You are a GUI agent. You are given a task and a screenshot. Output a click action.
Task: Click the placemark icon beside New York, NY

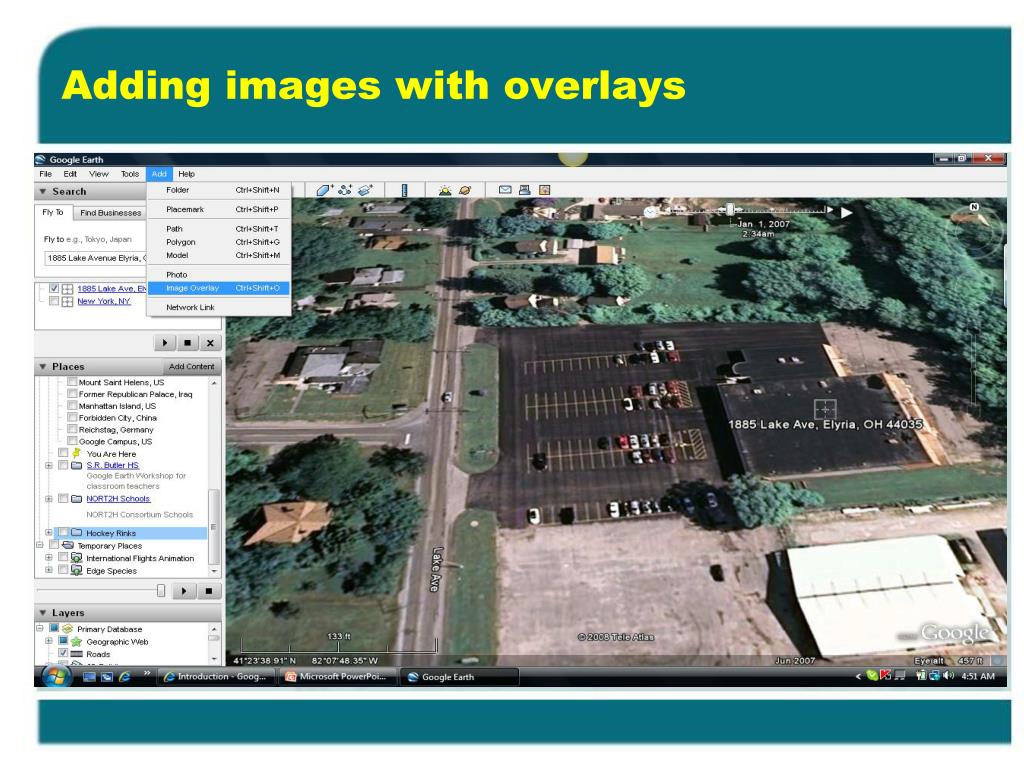(67, 301)
